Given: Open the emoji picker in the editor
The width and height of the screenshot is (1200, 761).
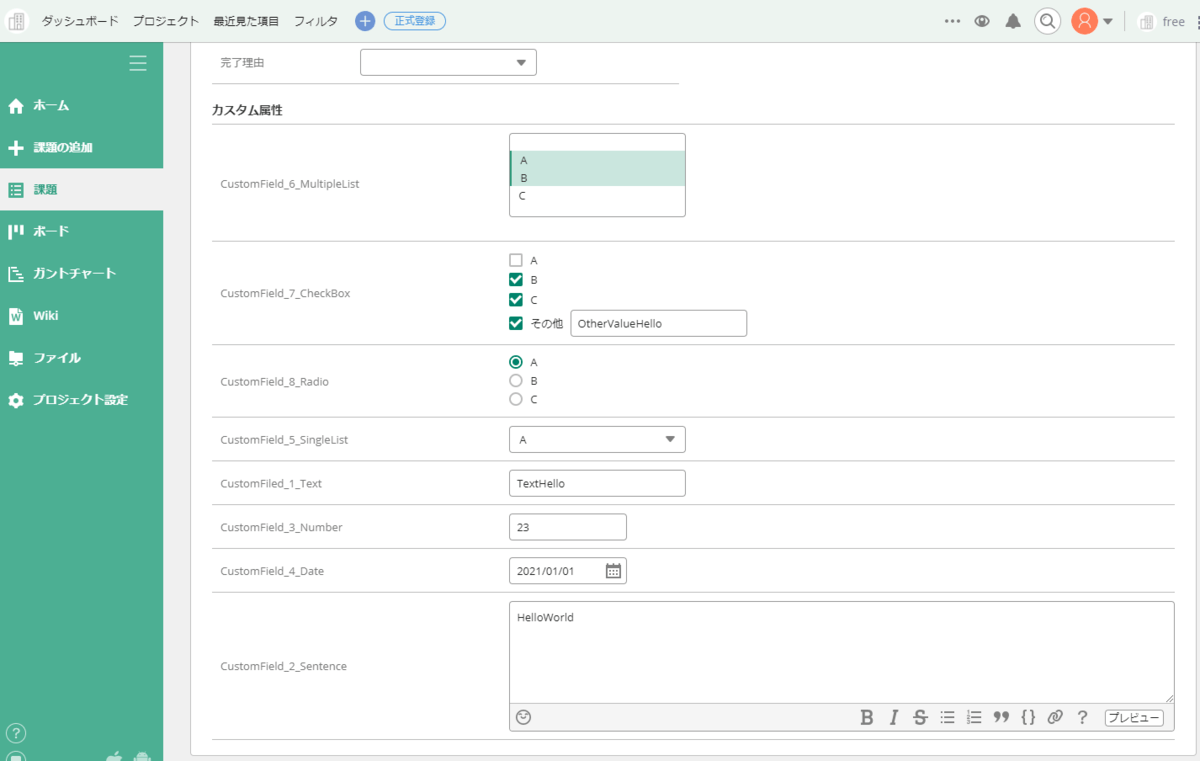Looking at the screenshot, I should tap(523, 717).
